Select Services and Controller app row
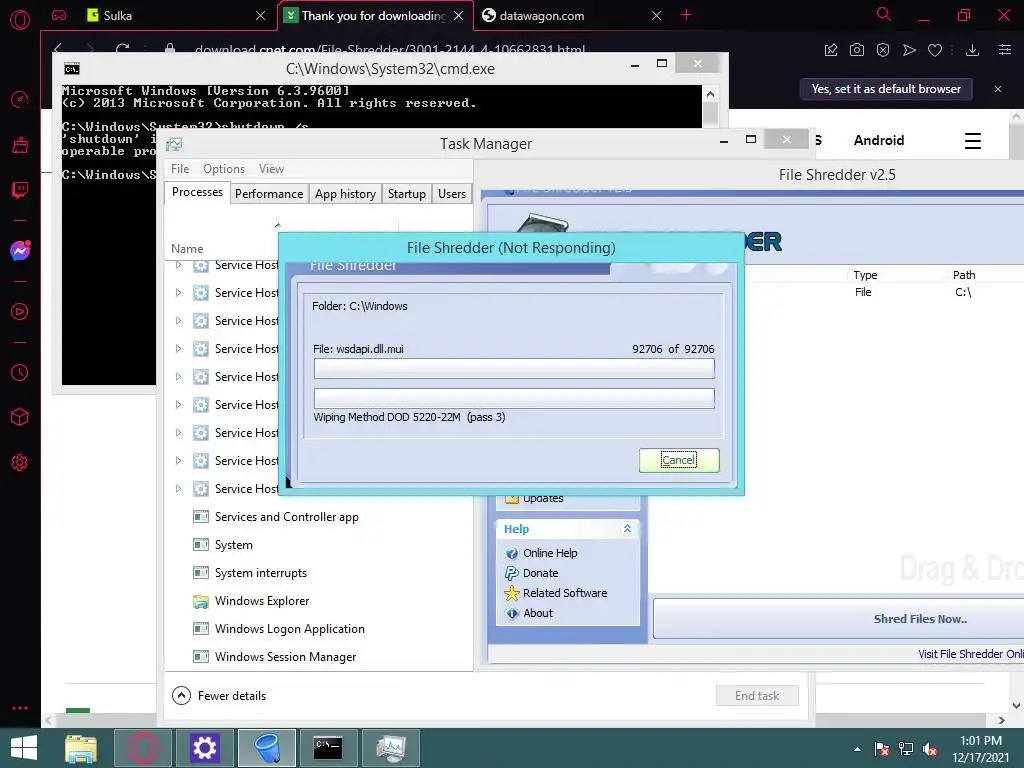 point(319,517)
